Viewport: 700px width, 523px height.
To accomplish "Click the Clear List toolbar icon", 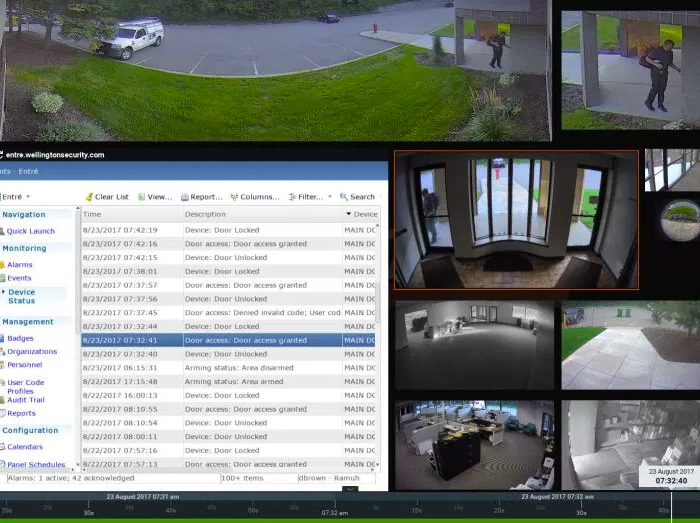I will 89,197.
